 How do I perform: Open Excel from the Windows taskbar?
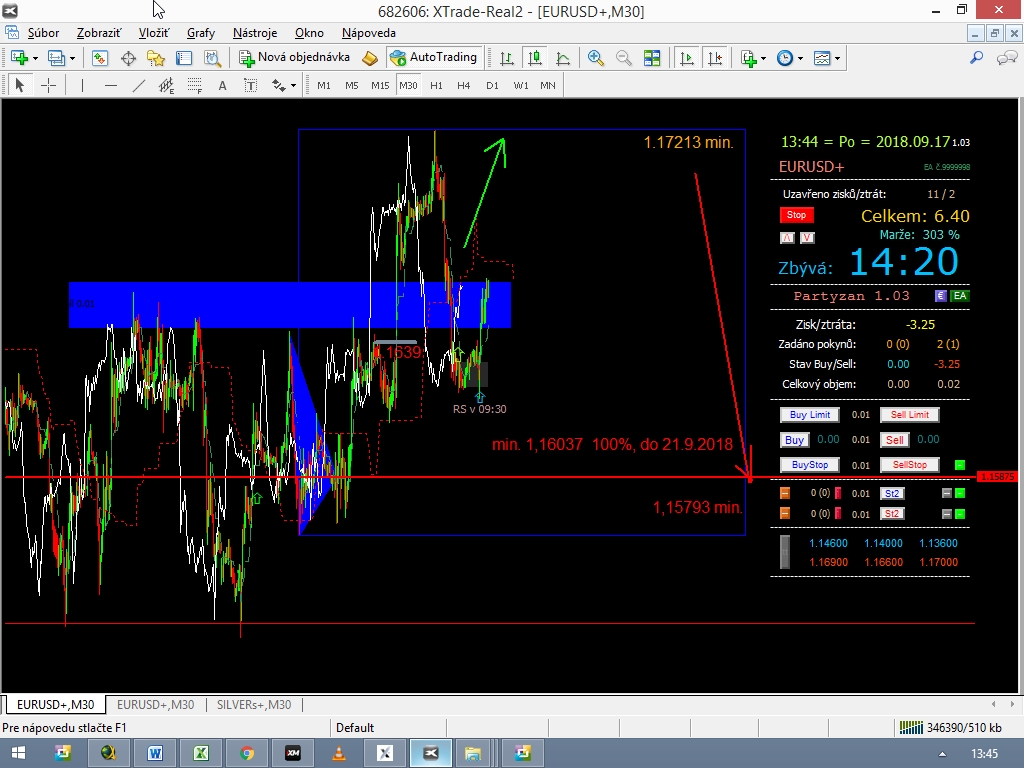pos(200,753)
